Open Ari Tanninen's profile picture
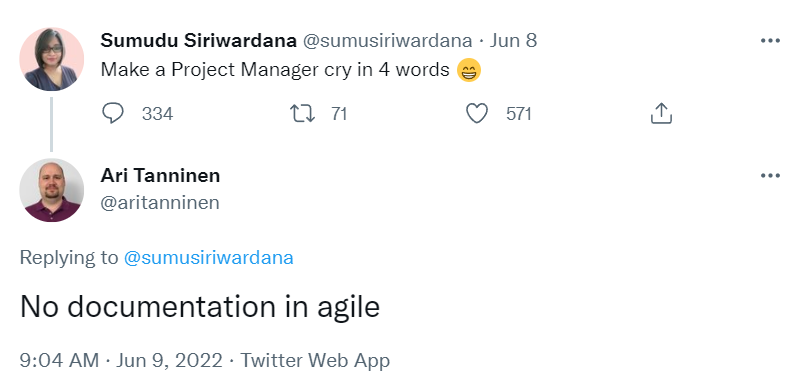 click(x=51, y=190)
